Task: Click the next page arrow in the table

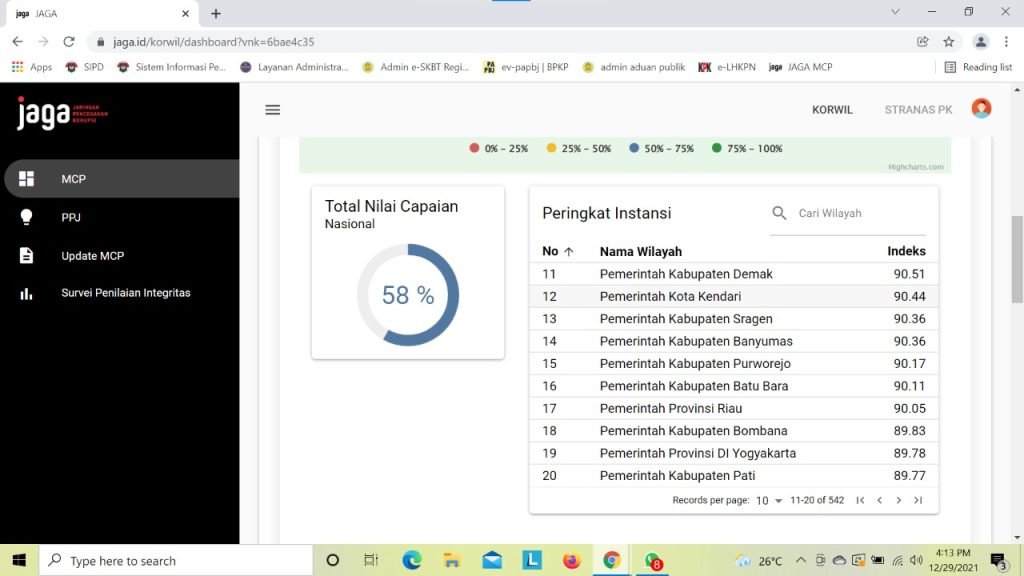Action: click(899, 500)
